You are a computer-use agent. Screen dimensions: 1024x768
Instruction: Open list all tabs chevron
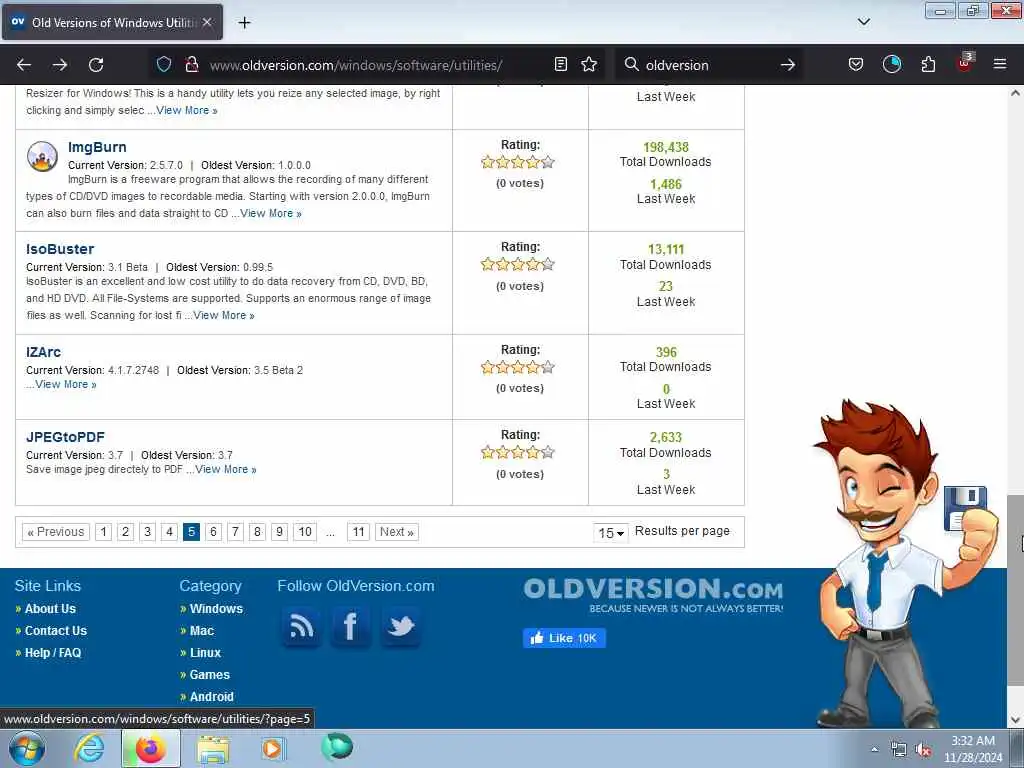point(863,22)
